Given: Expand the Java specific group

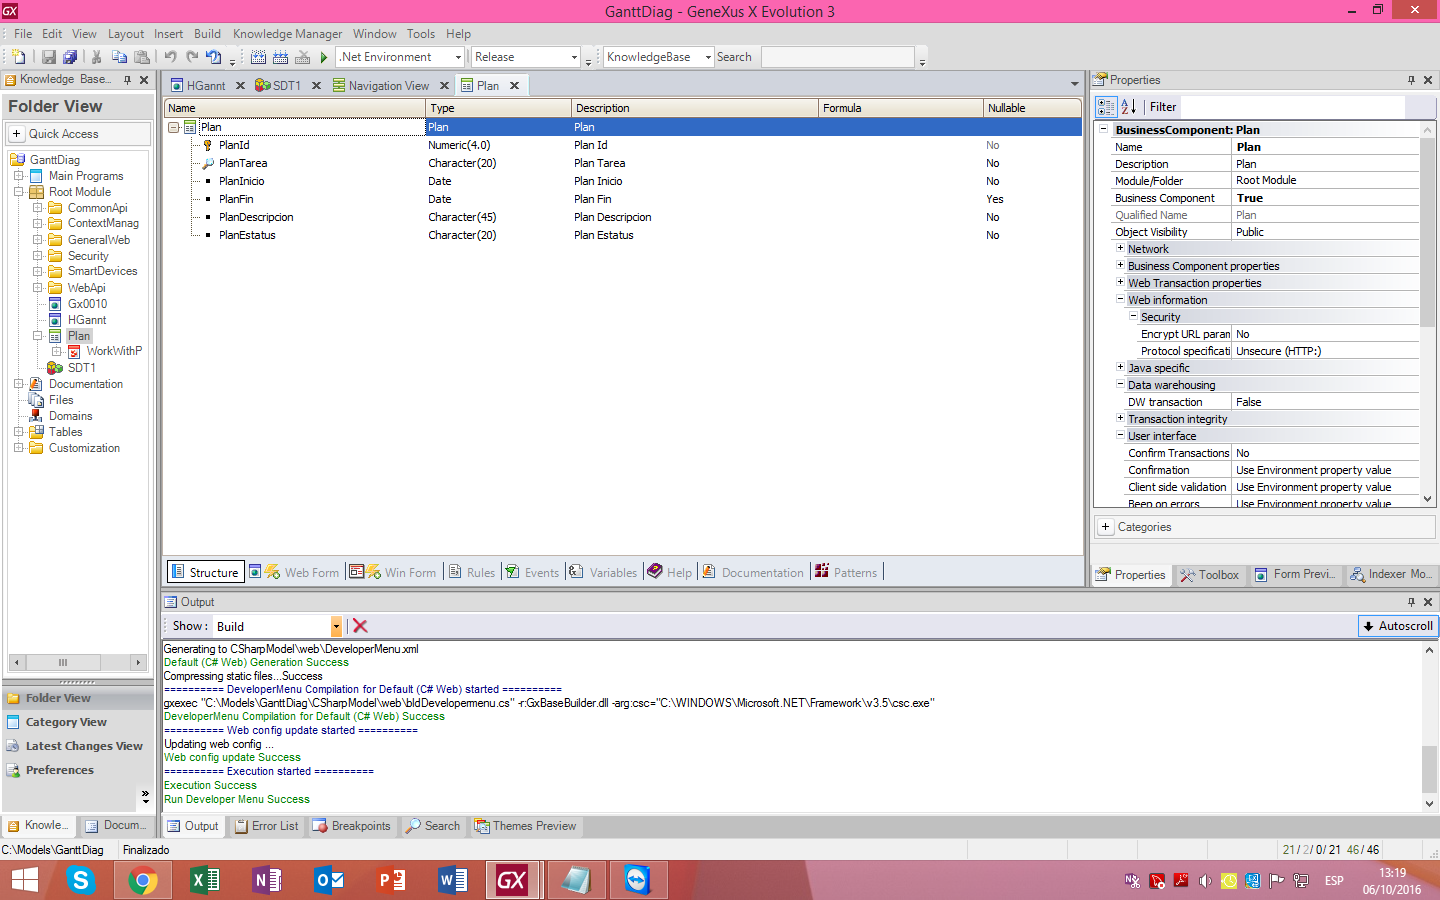Looking at the screenshot, I should coord(1120,367).
